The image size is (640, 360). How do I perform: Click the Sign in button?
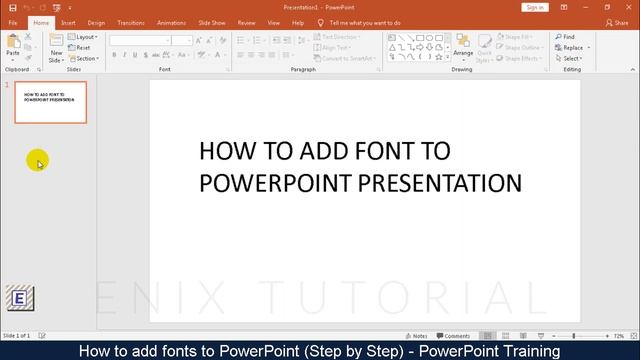(x=535, y=8)
